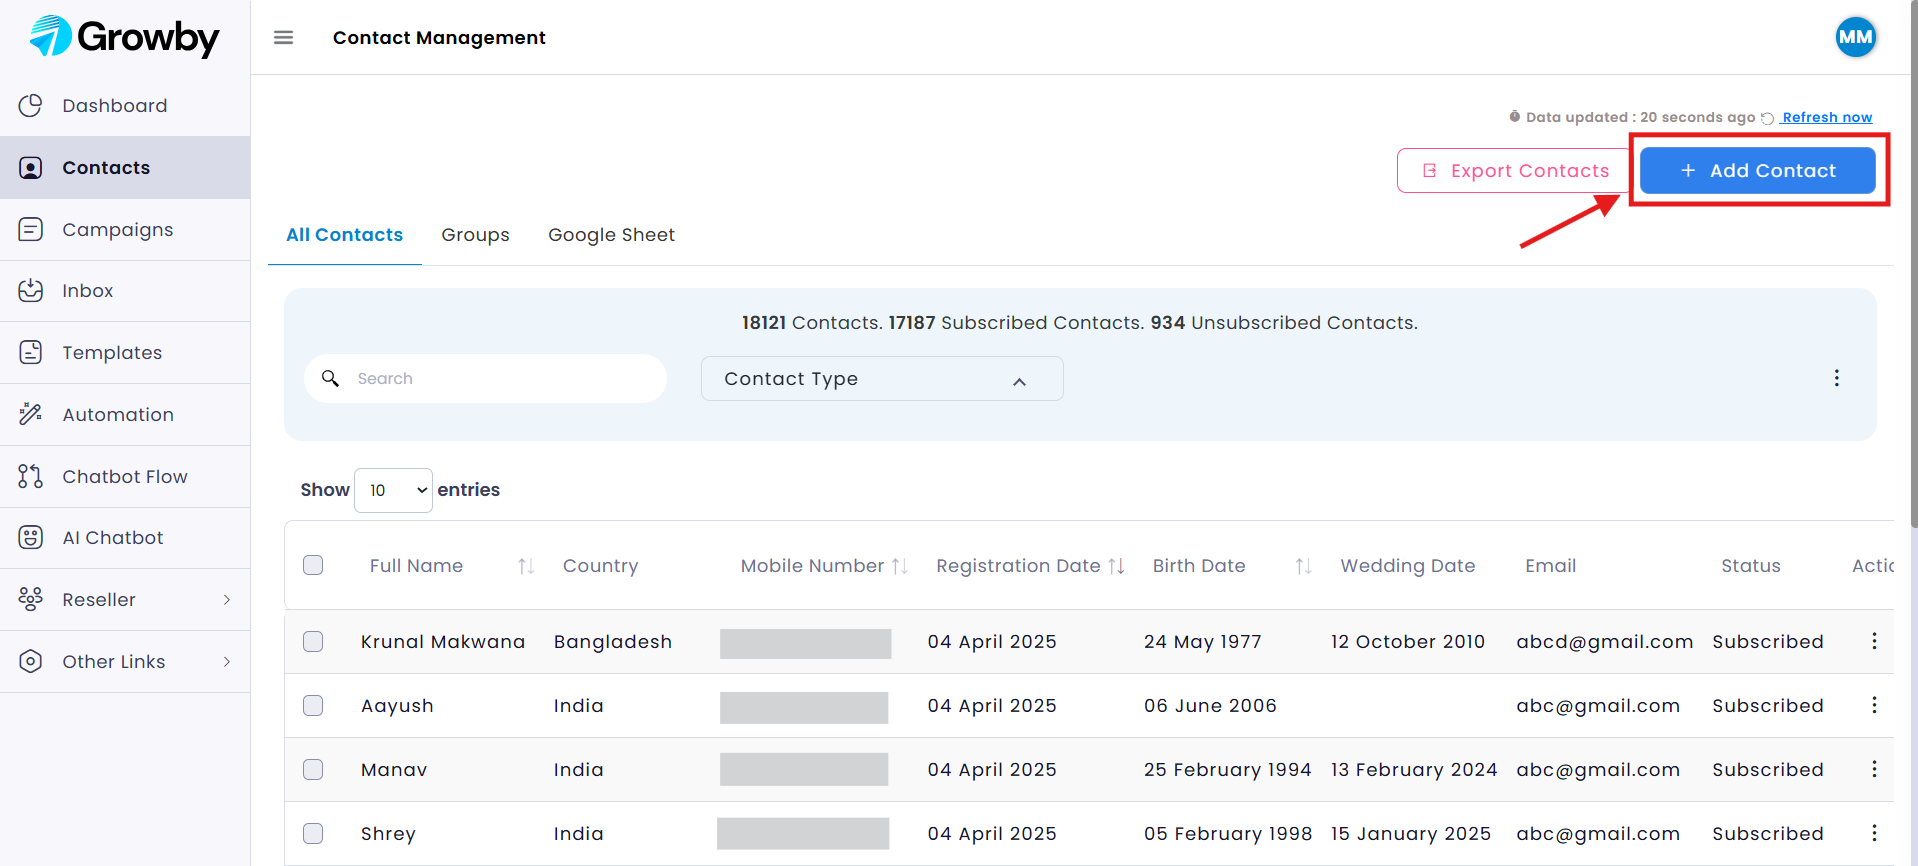Click the Add Contact button

click(x=1757, y=171)
